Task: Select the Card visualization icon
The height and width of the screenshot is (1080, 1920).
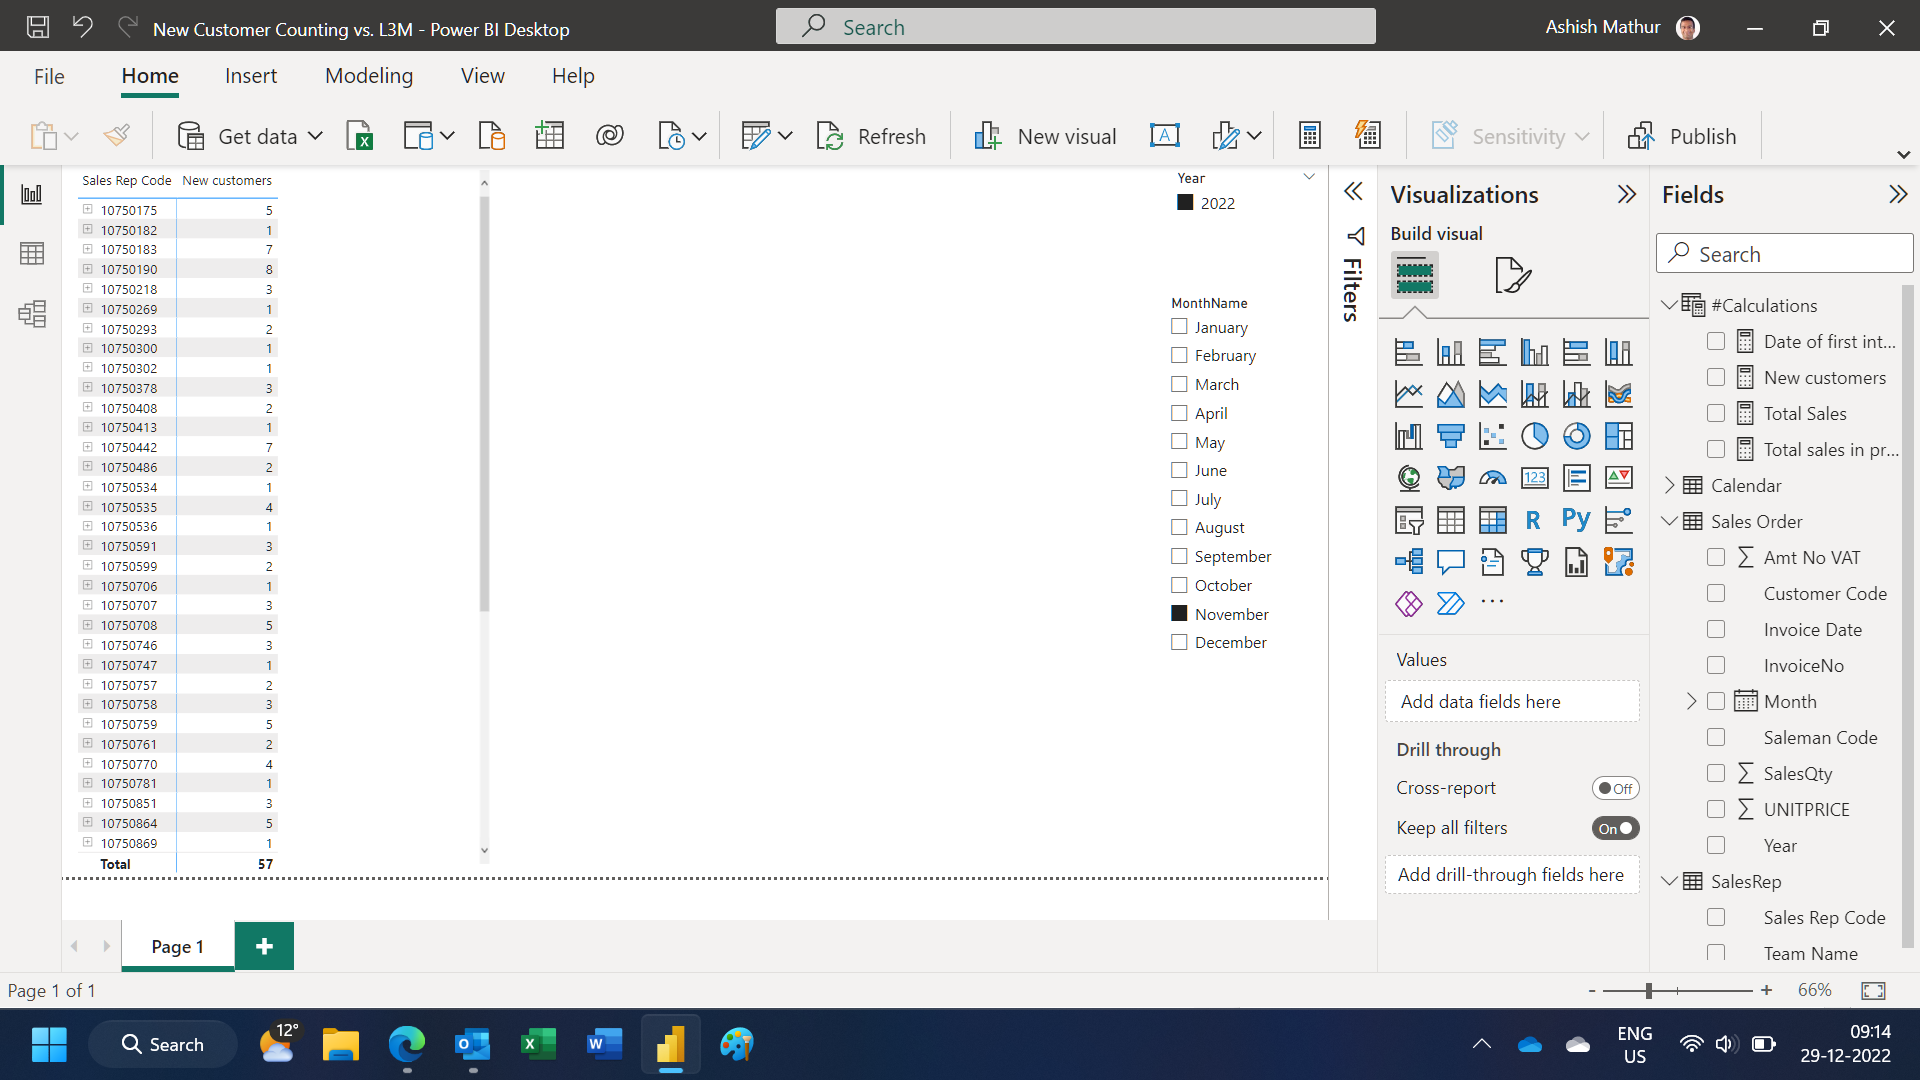Action: 1534,478
